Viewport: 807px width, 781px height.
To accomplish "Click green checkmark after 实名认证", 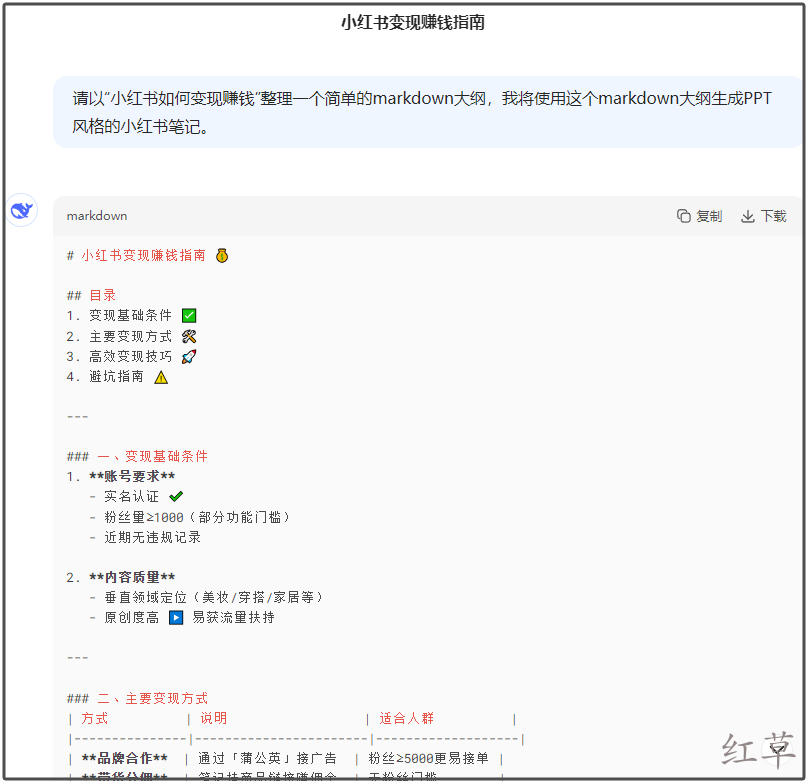I will pyautogui.click(x=176, y=496).
